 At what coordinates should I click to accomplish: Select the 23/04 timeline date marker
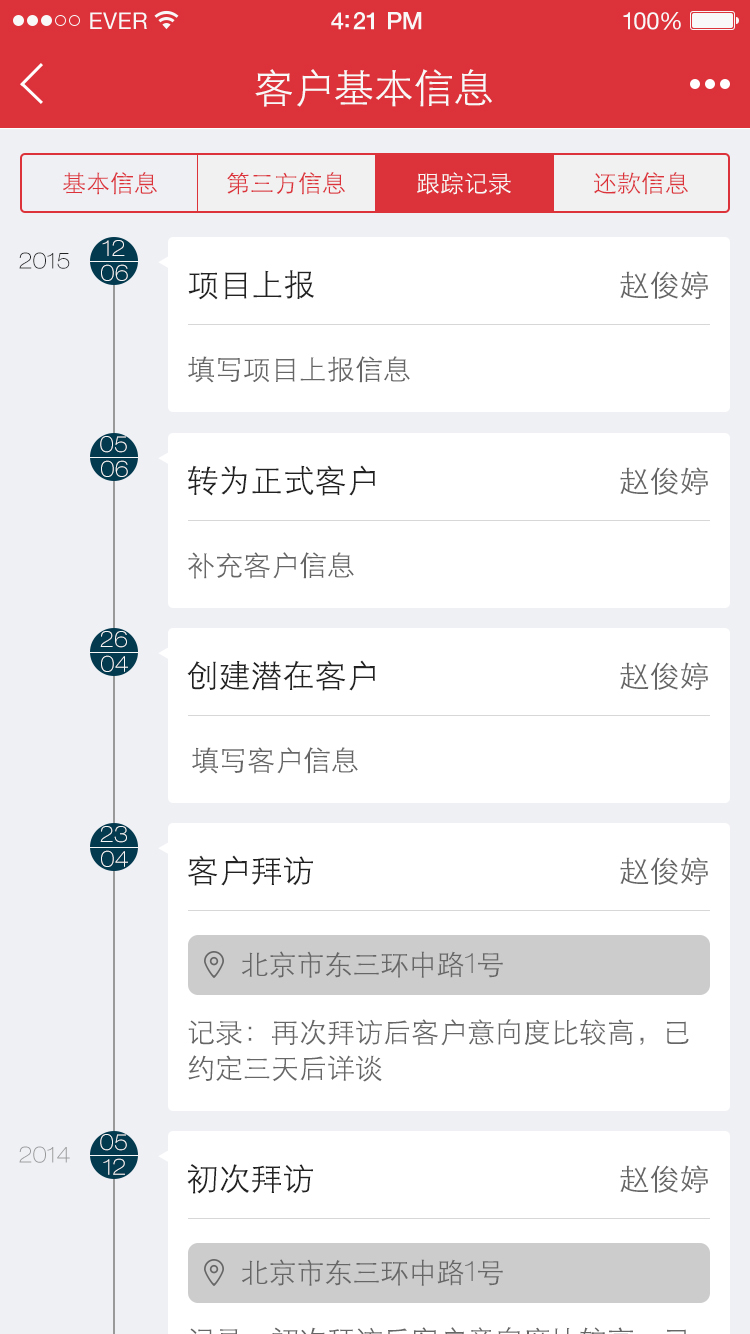[114, 847]
